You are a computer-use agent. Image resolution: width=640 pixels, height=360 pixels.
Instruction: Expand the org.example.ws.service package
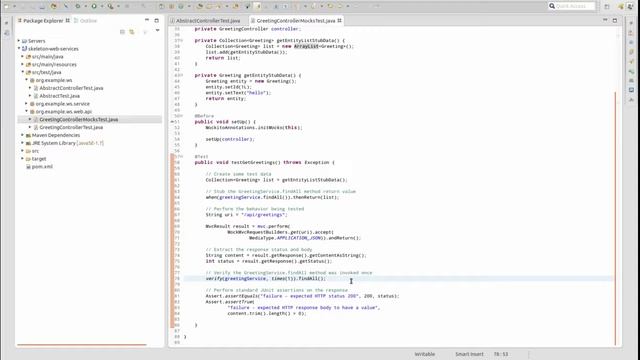[x=27, y=104]
